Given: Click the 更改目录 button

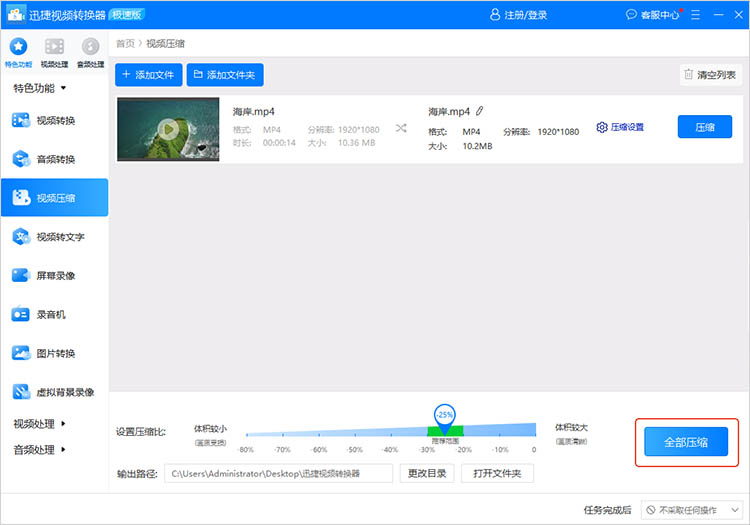Looking at the screenshot, I should [x=427, y=473].
